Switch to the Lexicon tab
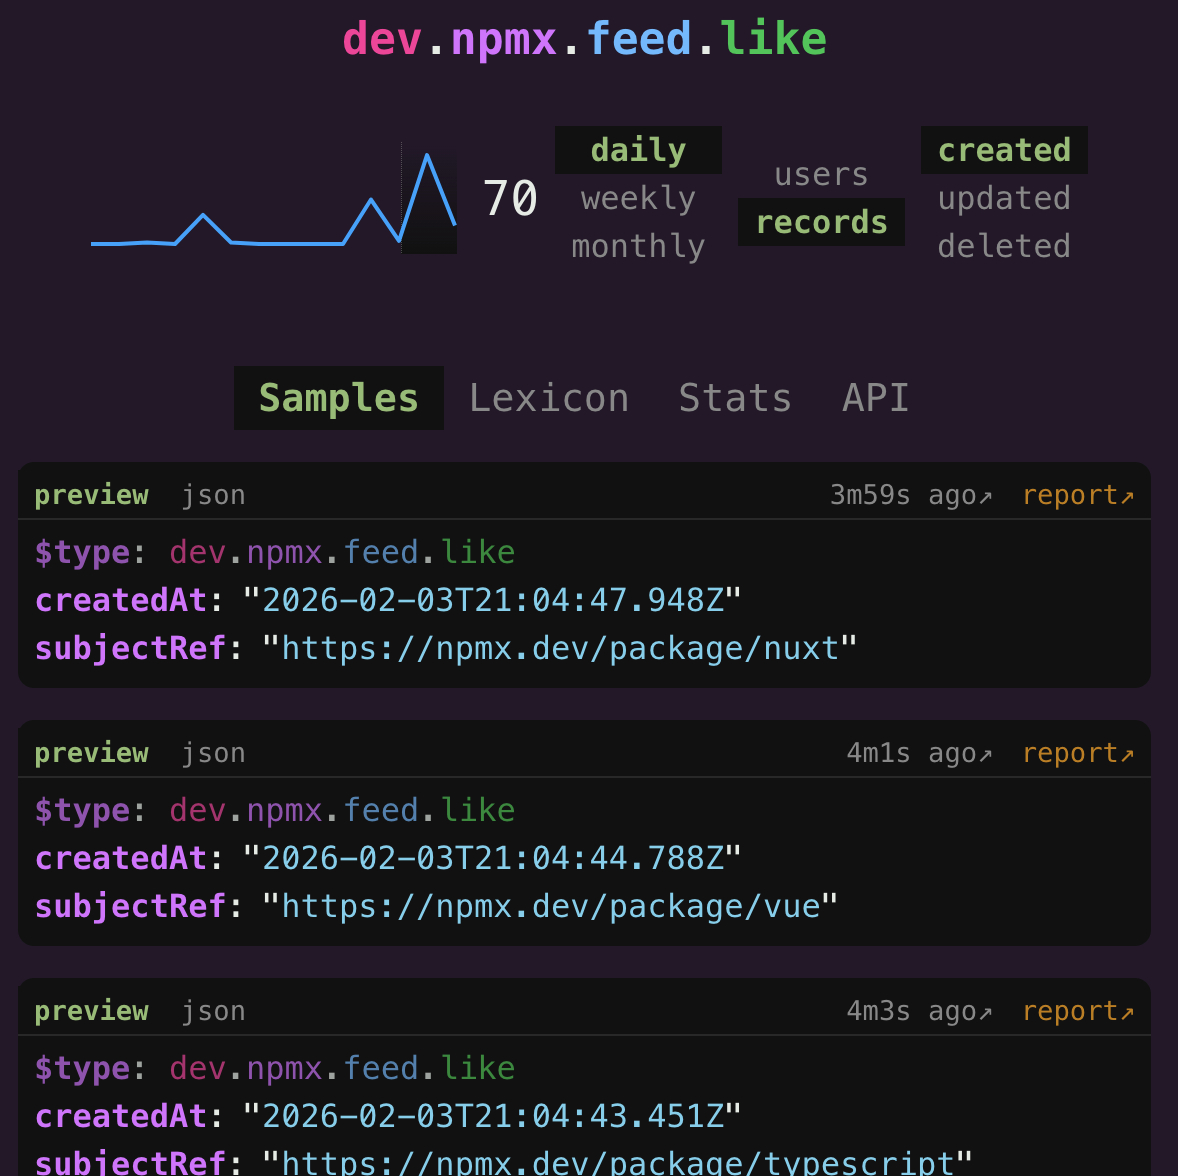 click(x=549, y=398)
